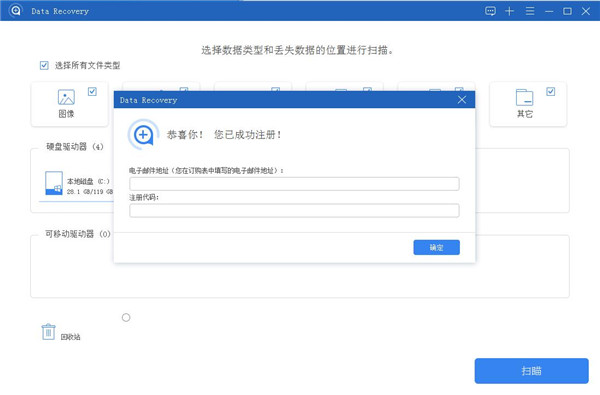Click the 本地磁盘 (C:) label
Image resolution: width=600 pixels, height=395 pixels.
88,181
